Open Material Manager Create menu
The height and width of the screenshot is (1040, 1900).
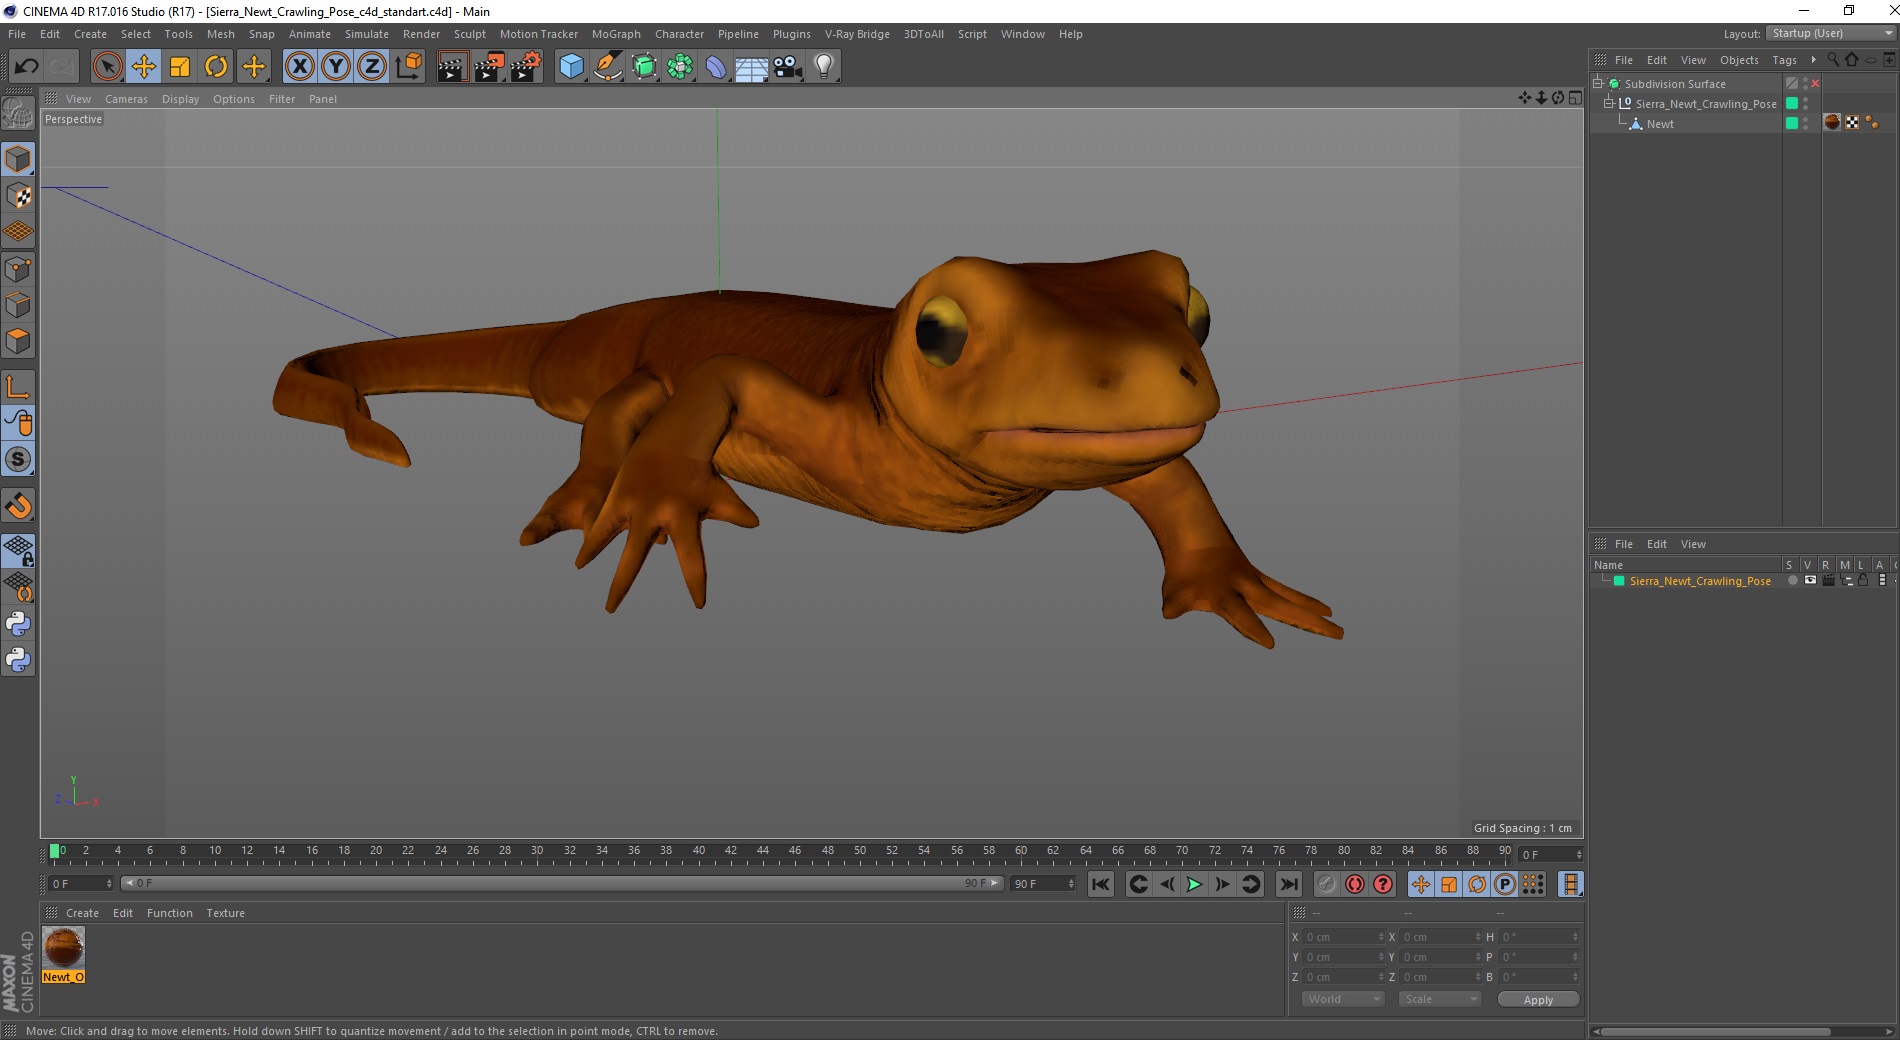coord(82,913)
